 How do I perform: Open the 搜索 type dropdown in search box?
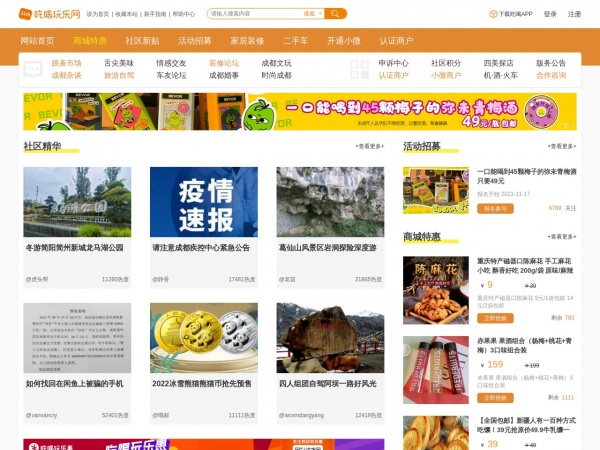pyautogui.click(x=313, y=14)
